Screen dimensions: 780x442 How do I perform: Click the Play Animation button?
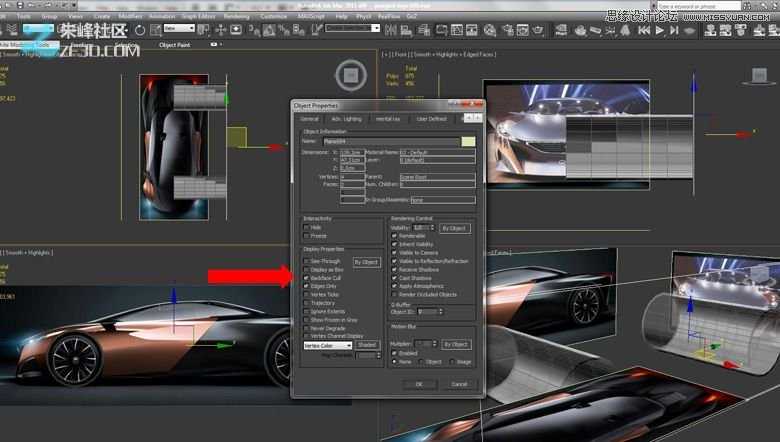coord(660,30)
